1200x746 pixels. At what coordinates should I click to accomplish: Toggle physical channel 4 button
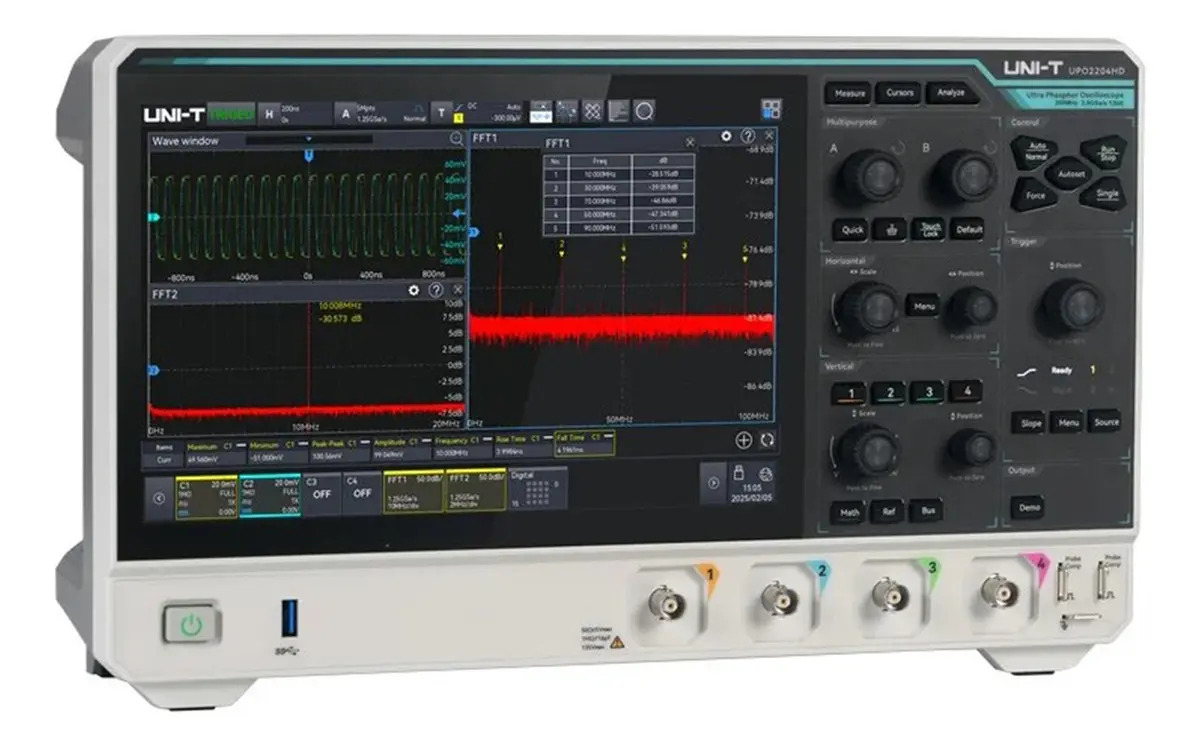966,390
